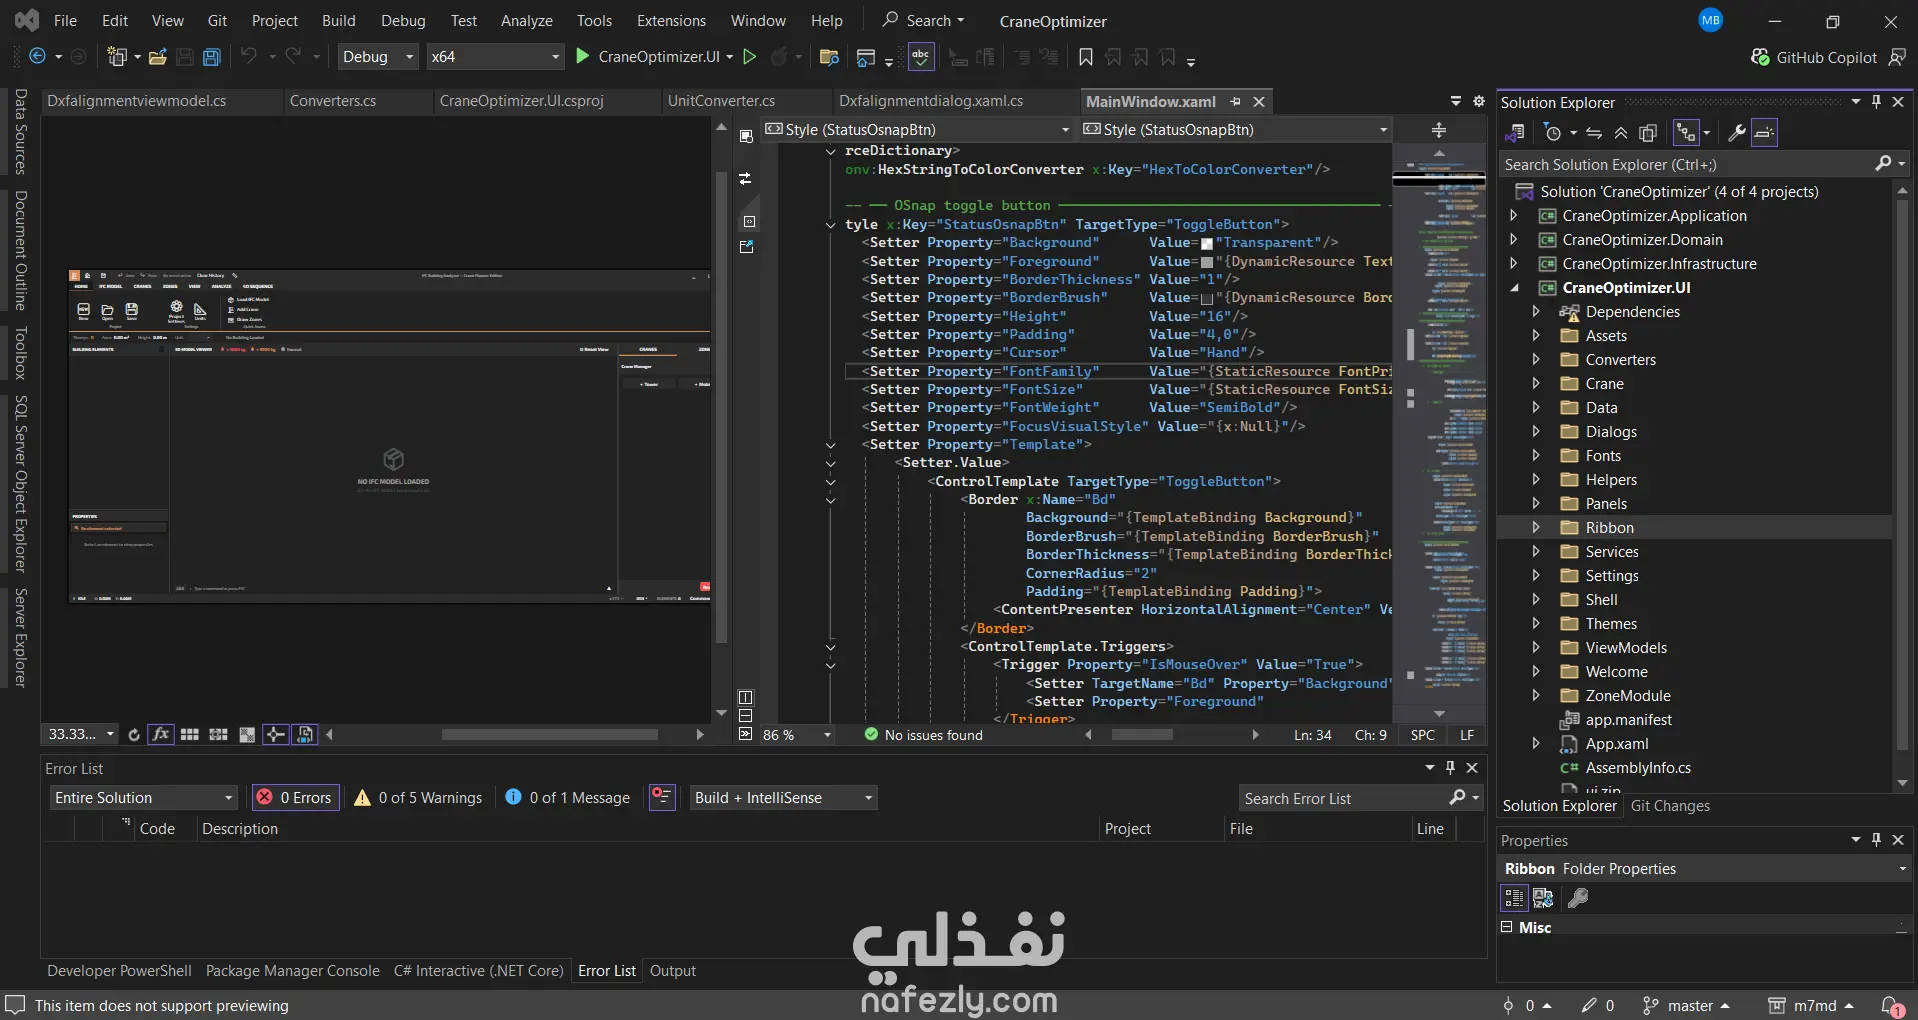Screen dimensions: 1918x1020
Task: Click the Save All toolbar icon
Action: (x=212, y=57)
